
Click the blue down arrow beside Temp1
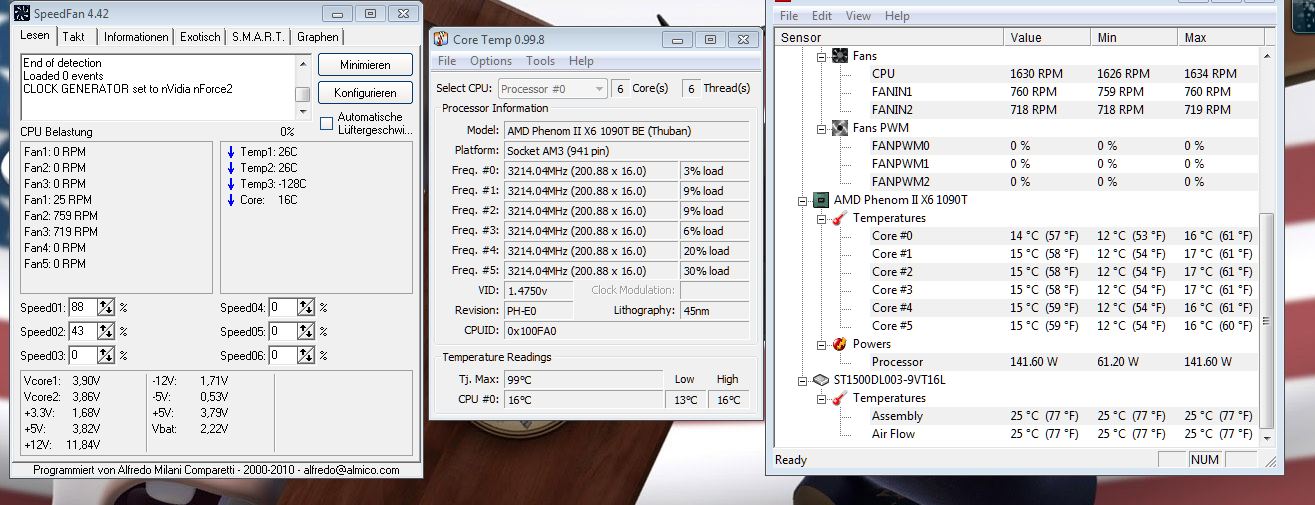click(x=231, y=152)
